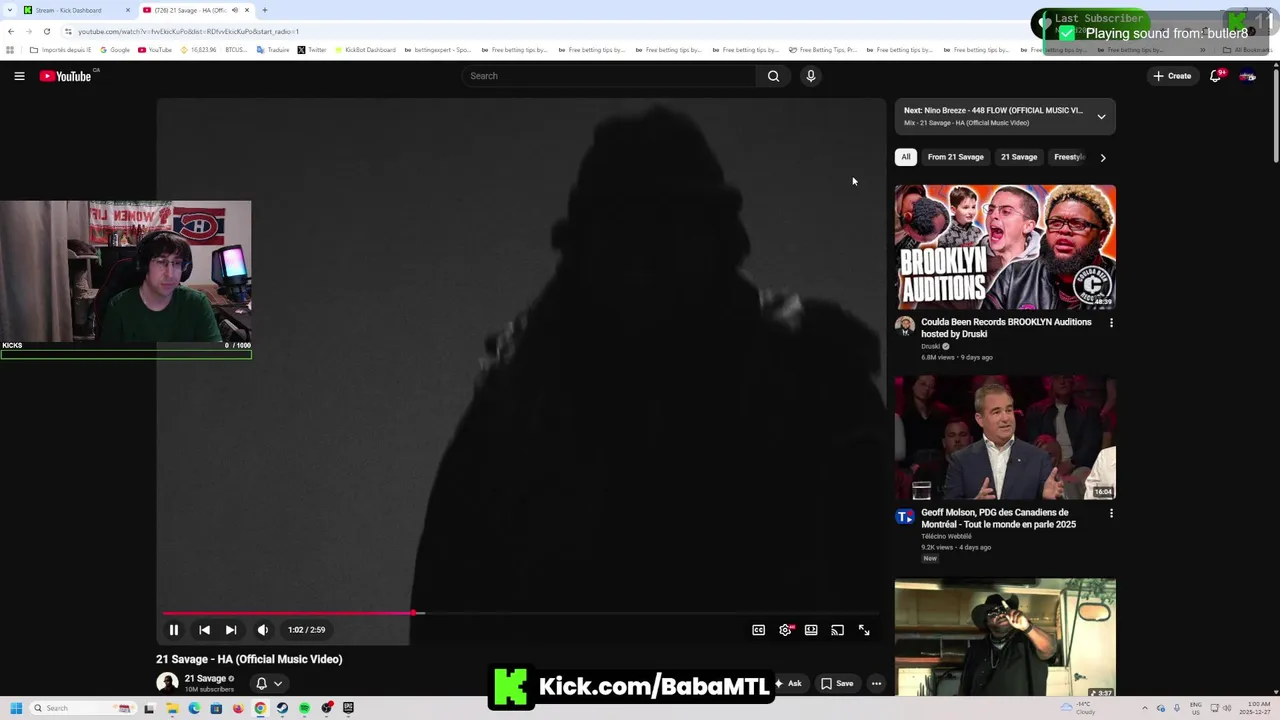Open a new browser tab
Screen dimensions: 1280x720
(x=265, y=10)
